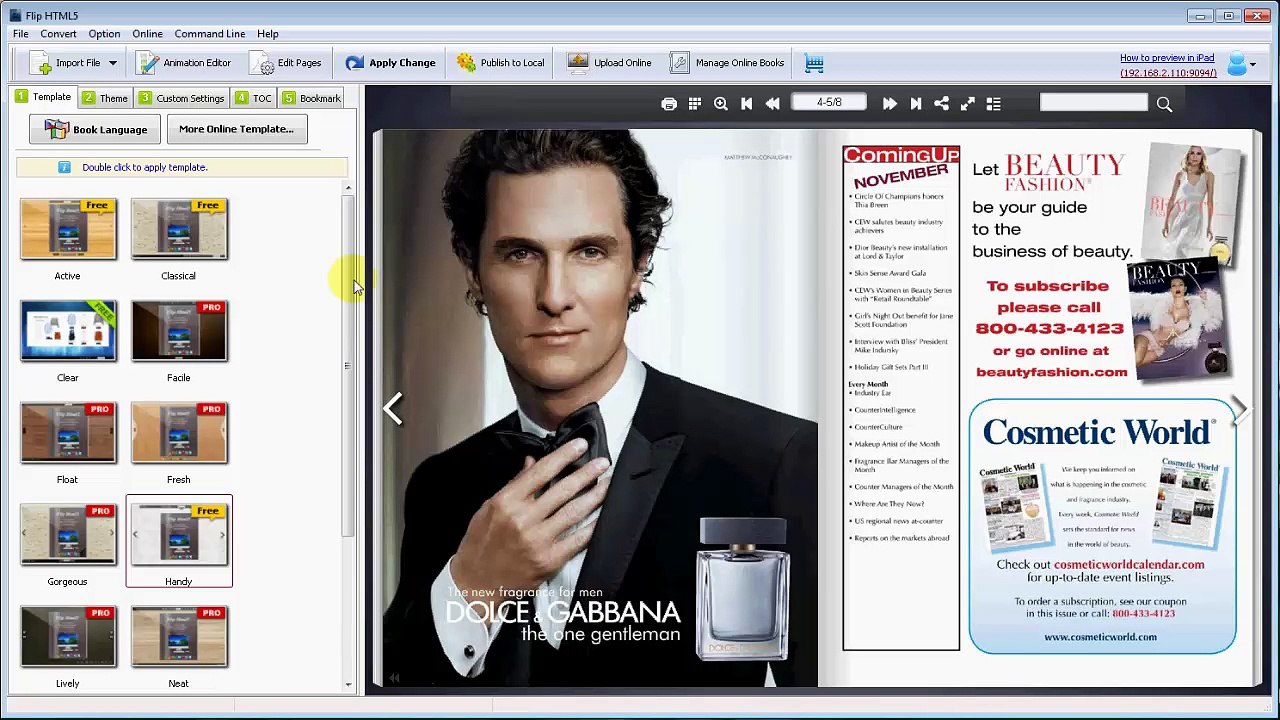Screen dimensions: 1280x720
Task: Open the shopping cart icon in toolbar
Action: point(814,63)
